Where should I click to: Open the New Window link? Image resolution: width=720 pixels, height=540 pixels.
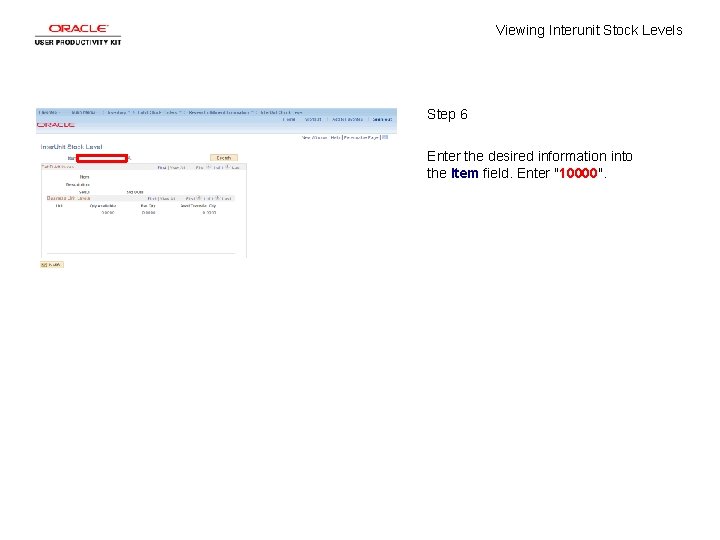(x=314, y=137)
